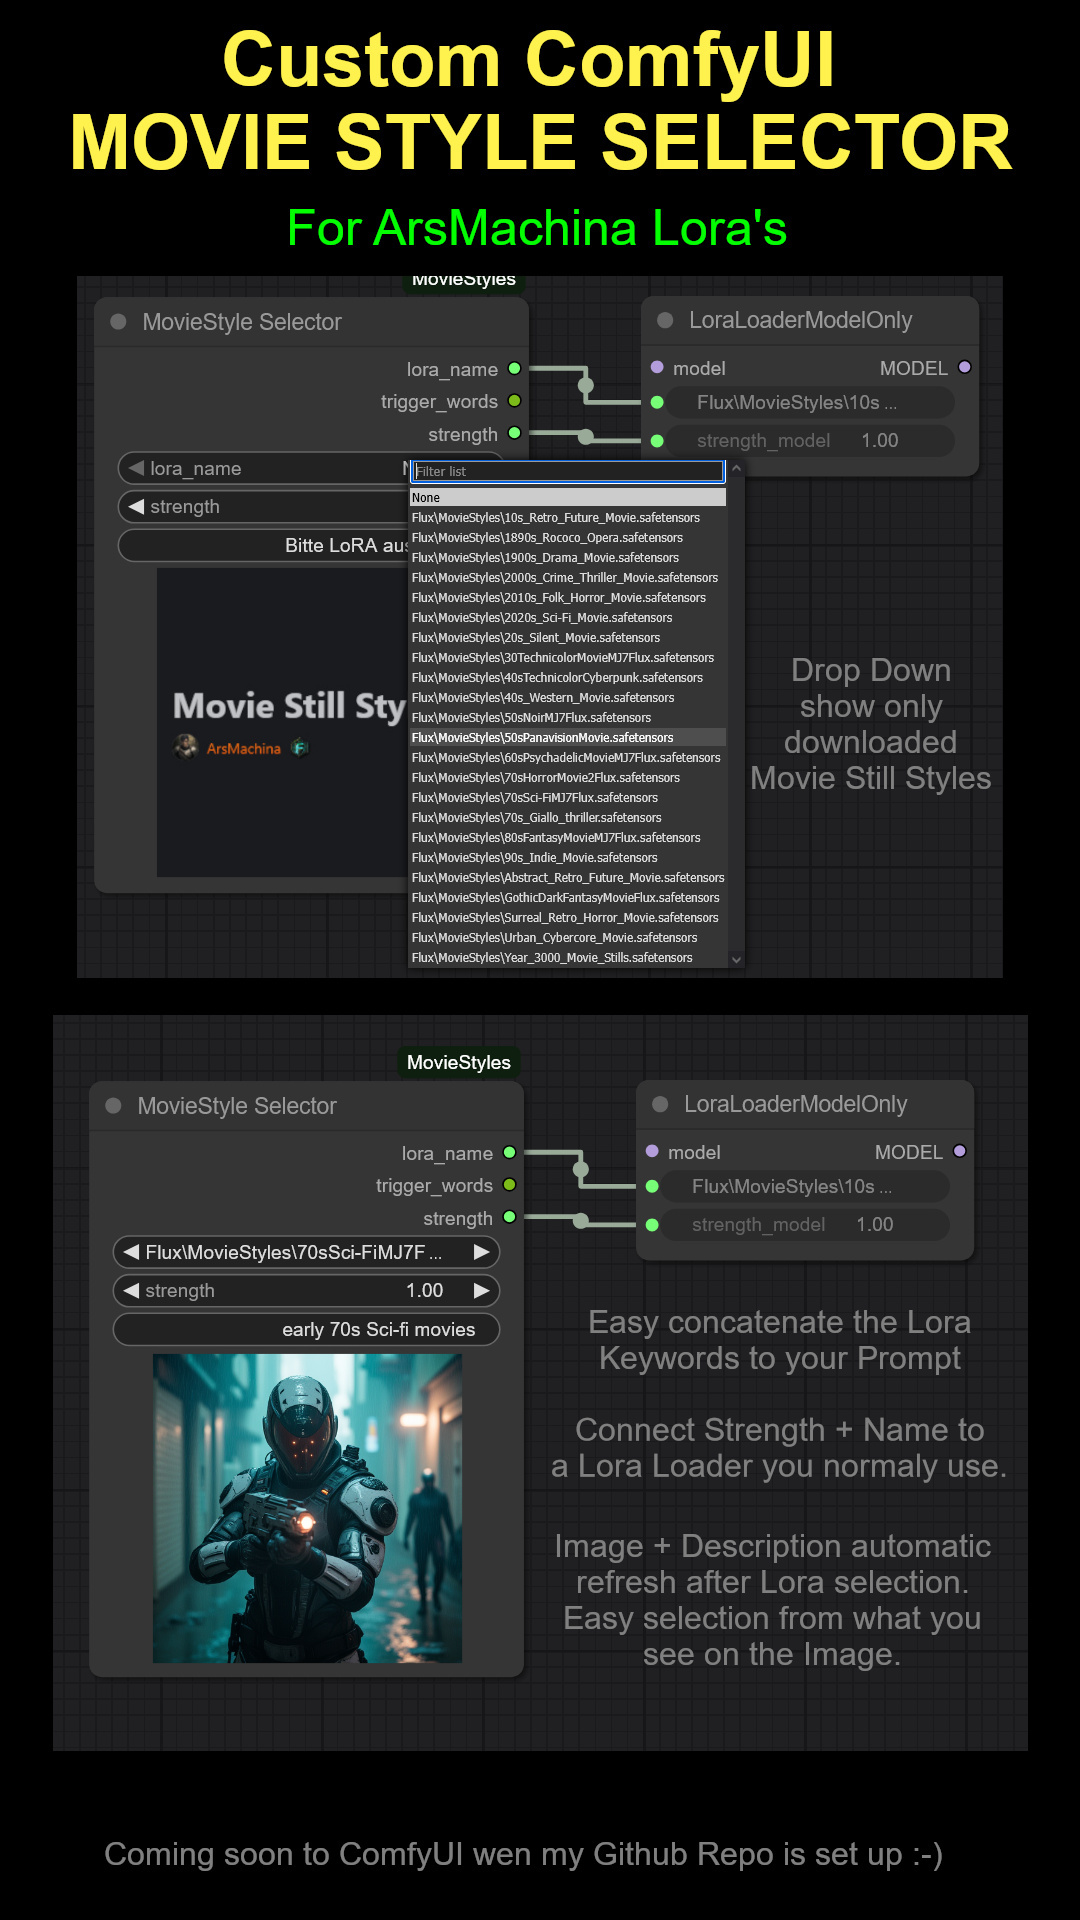The image size is (1080, 1920).
Task: Open Flux\MovieStyles\10s combo in lower LoraLoaderModelOnly
Action: (x=807, y=1186)
